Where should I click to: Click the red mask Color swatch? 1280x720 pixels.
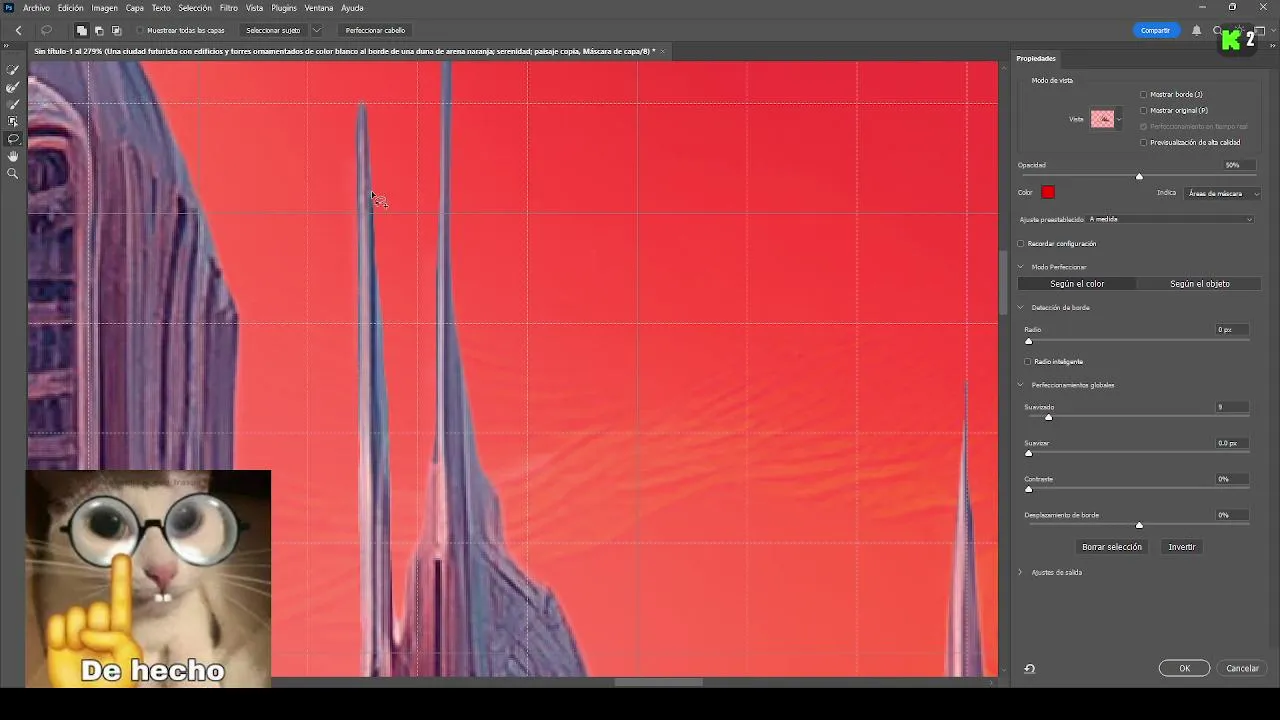click(1048, 193)
